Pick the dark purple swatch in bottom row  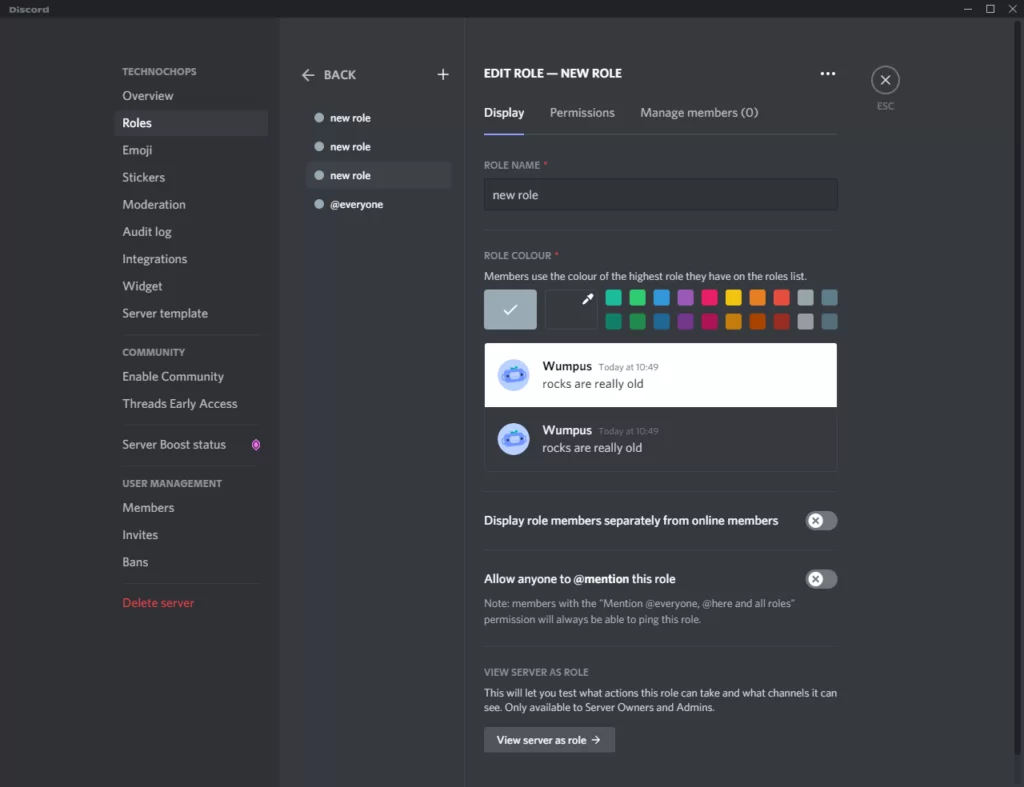685,321
